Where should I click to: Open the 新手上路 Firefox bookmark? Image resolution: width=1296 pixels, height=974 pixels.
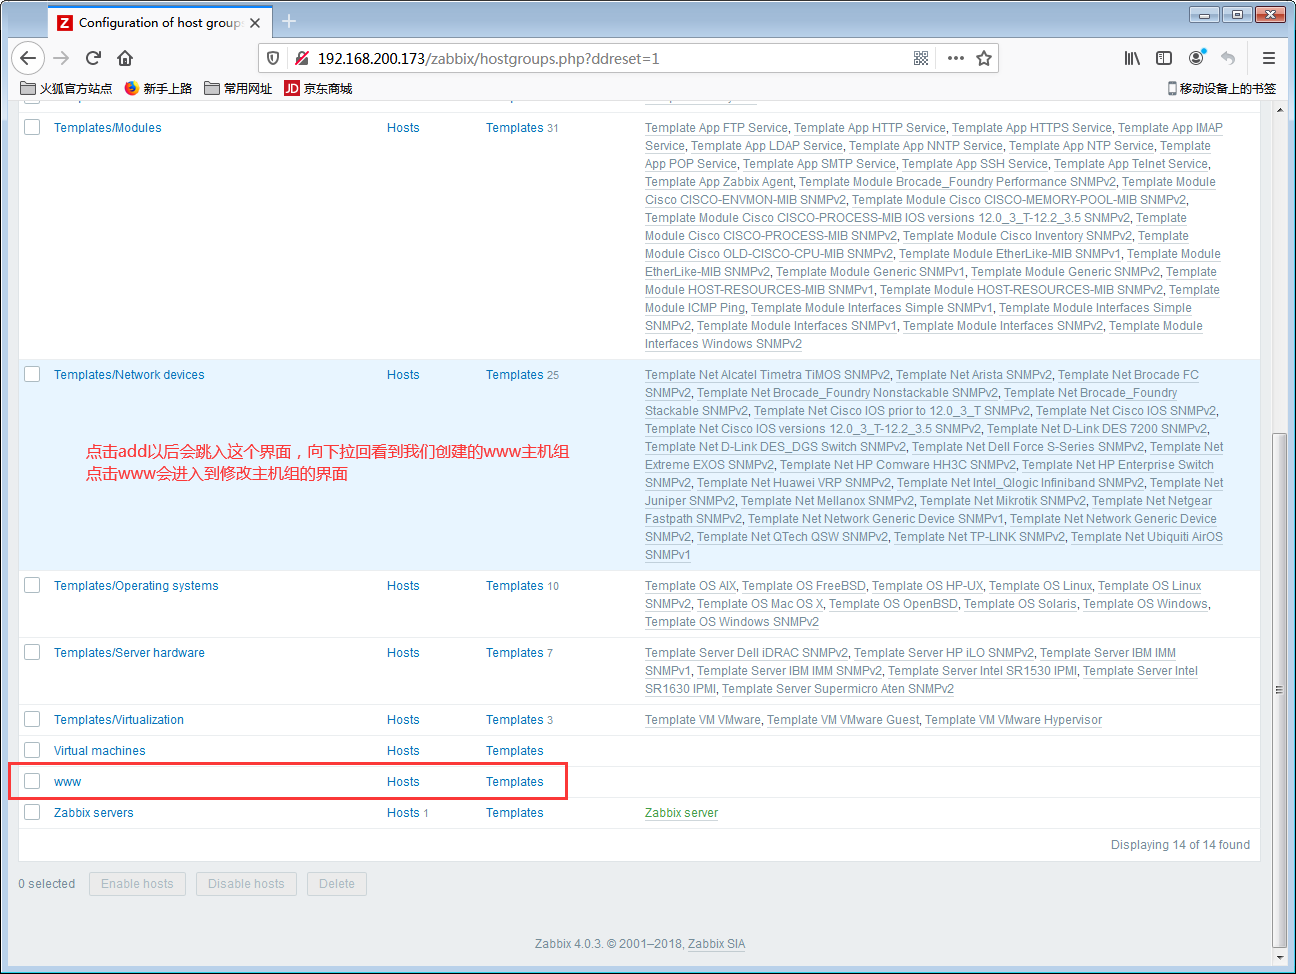point(158,88)
